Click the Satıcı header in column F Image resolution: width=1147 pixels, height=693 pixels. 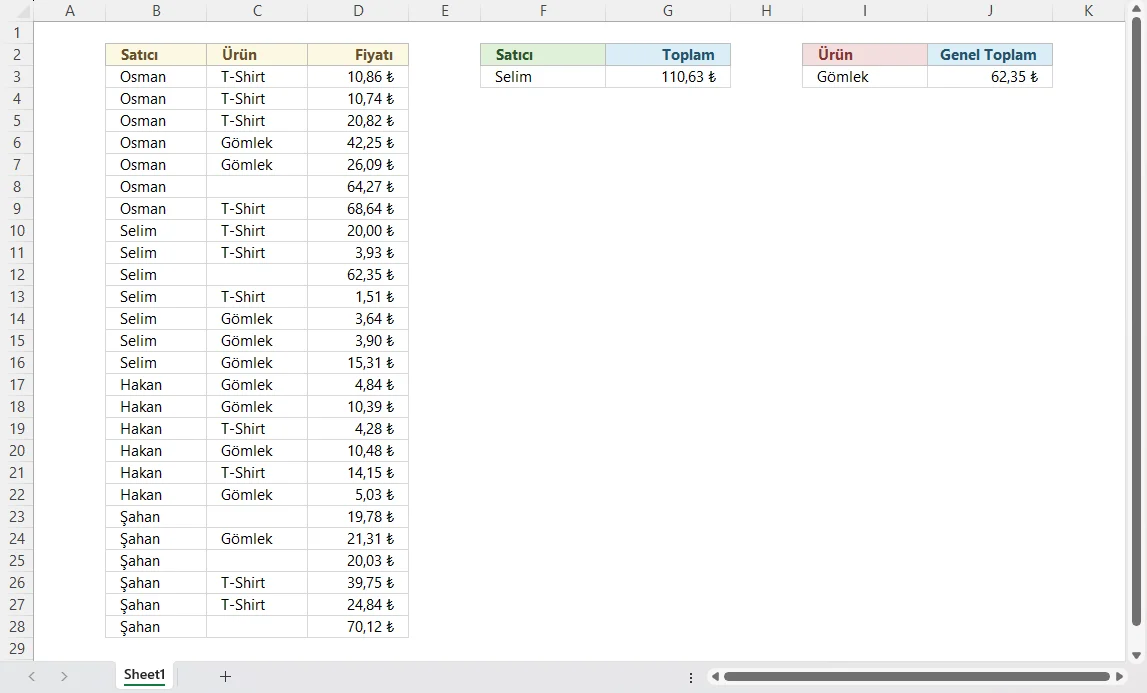pyautogui.click(x=543, y=55)
